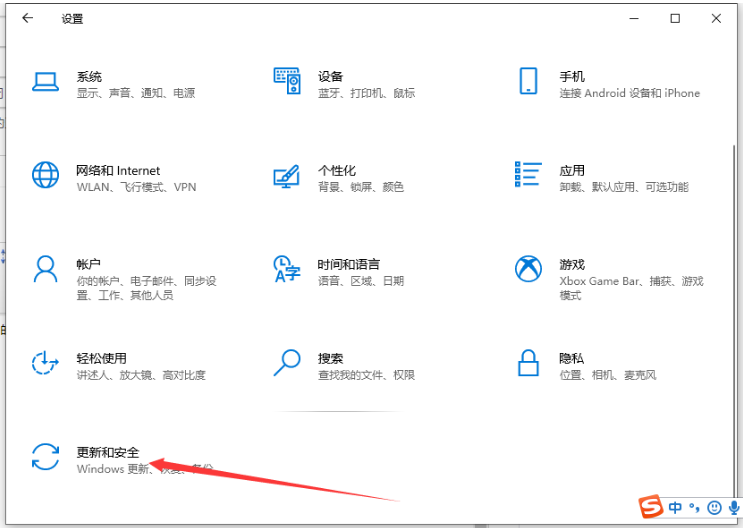Open the 网络和 Internet text link
Viewport: 743px width, 528px height.
coord(118,171)
